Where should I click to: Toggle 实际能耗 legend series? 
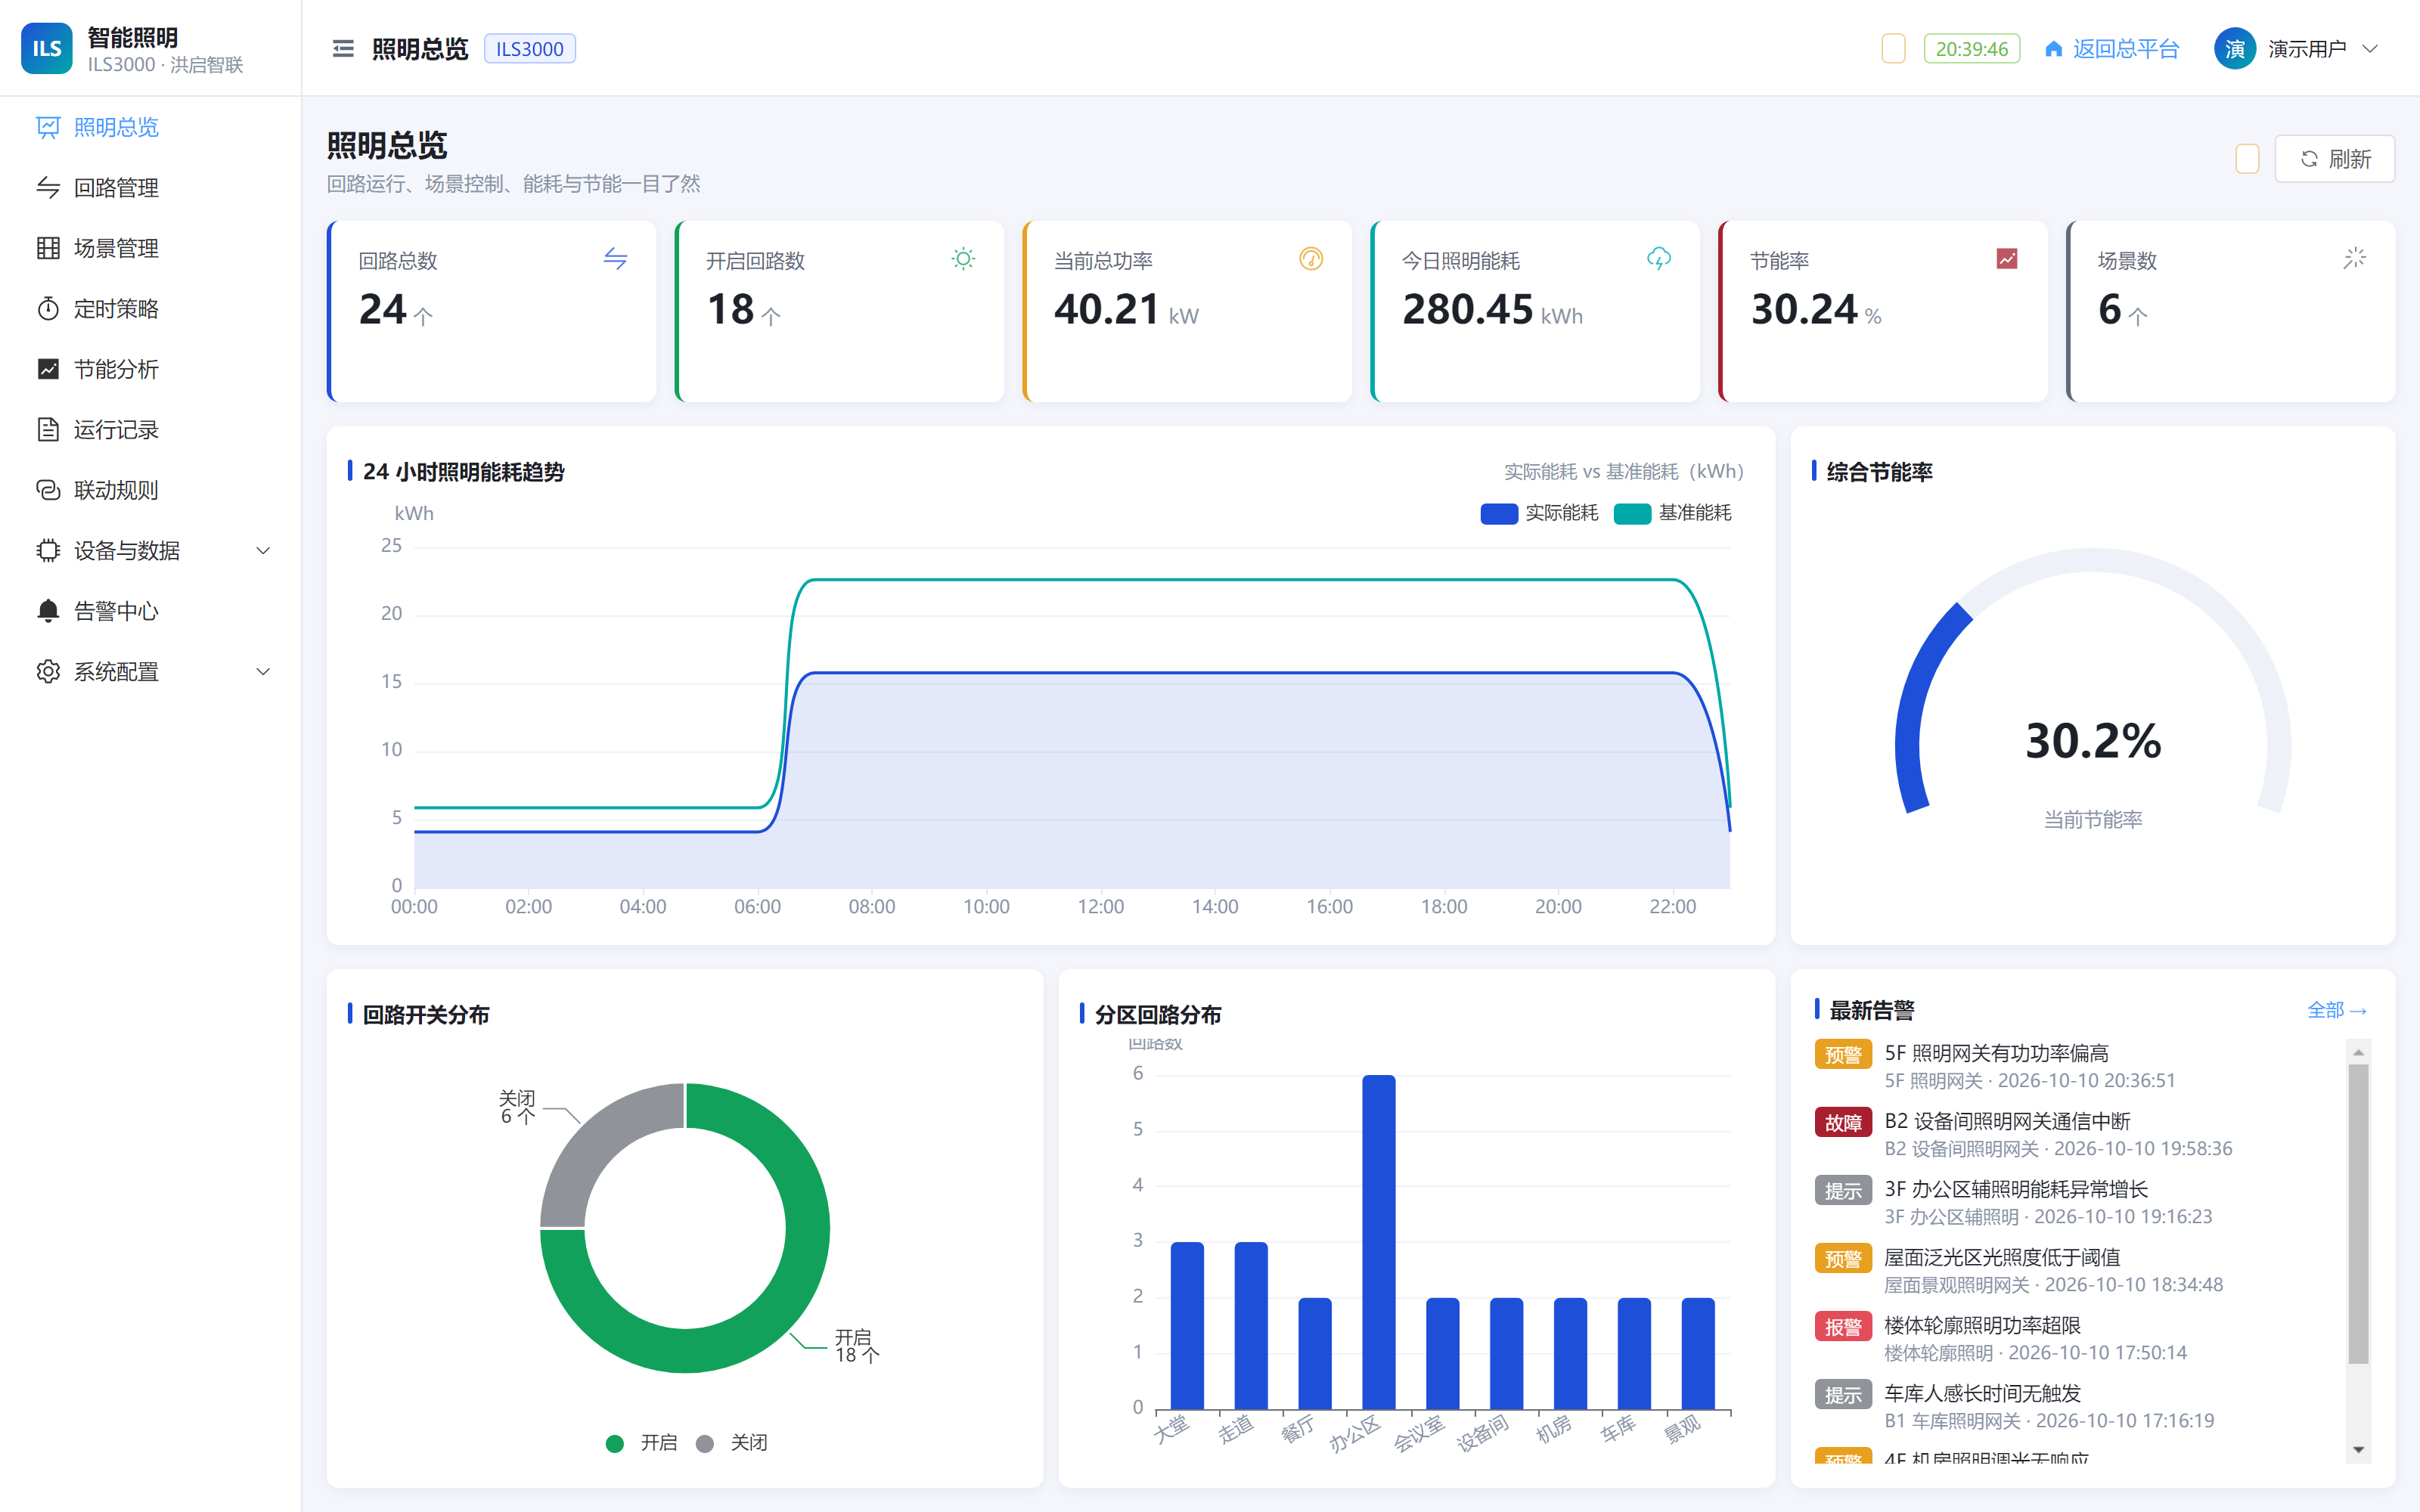pos(1539,513)
